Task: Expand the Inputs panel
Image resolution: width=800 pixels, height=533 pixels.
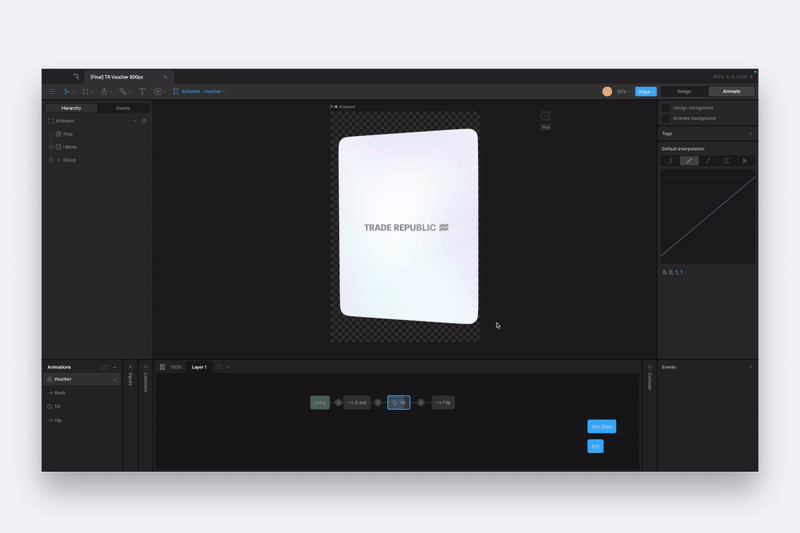Action: click(x=130, y=367)
